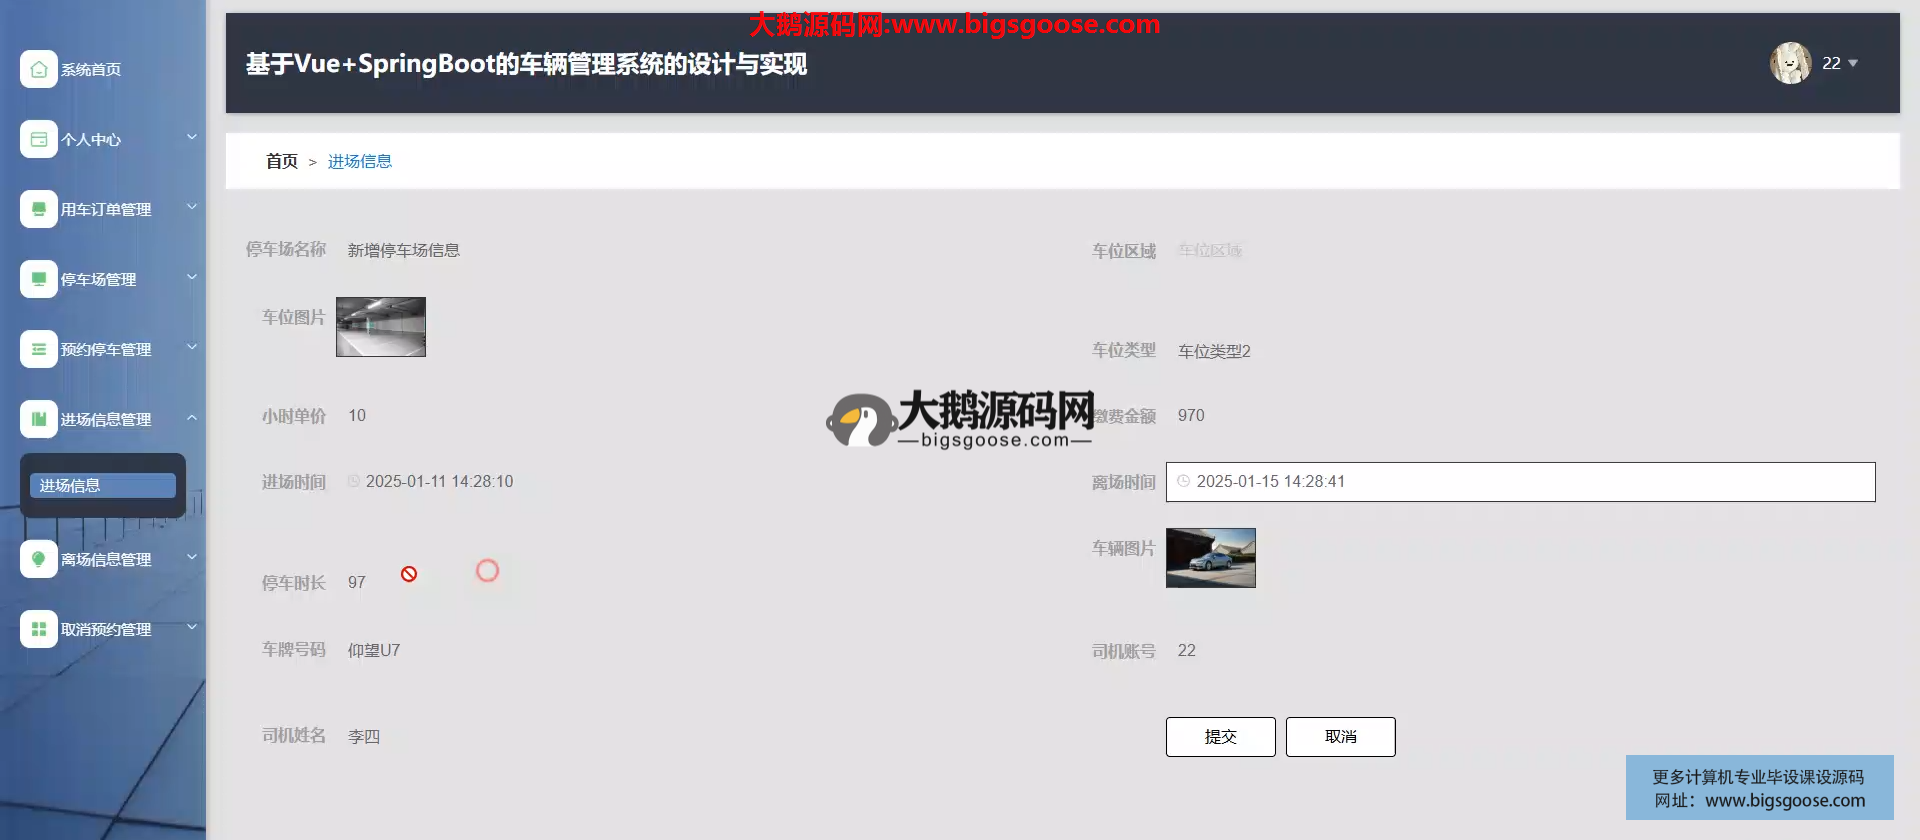1920x840 pixels.
Task: Expand the 个人中心 submenu arrow
Action: pyautogui.click(x=192, y=137)
